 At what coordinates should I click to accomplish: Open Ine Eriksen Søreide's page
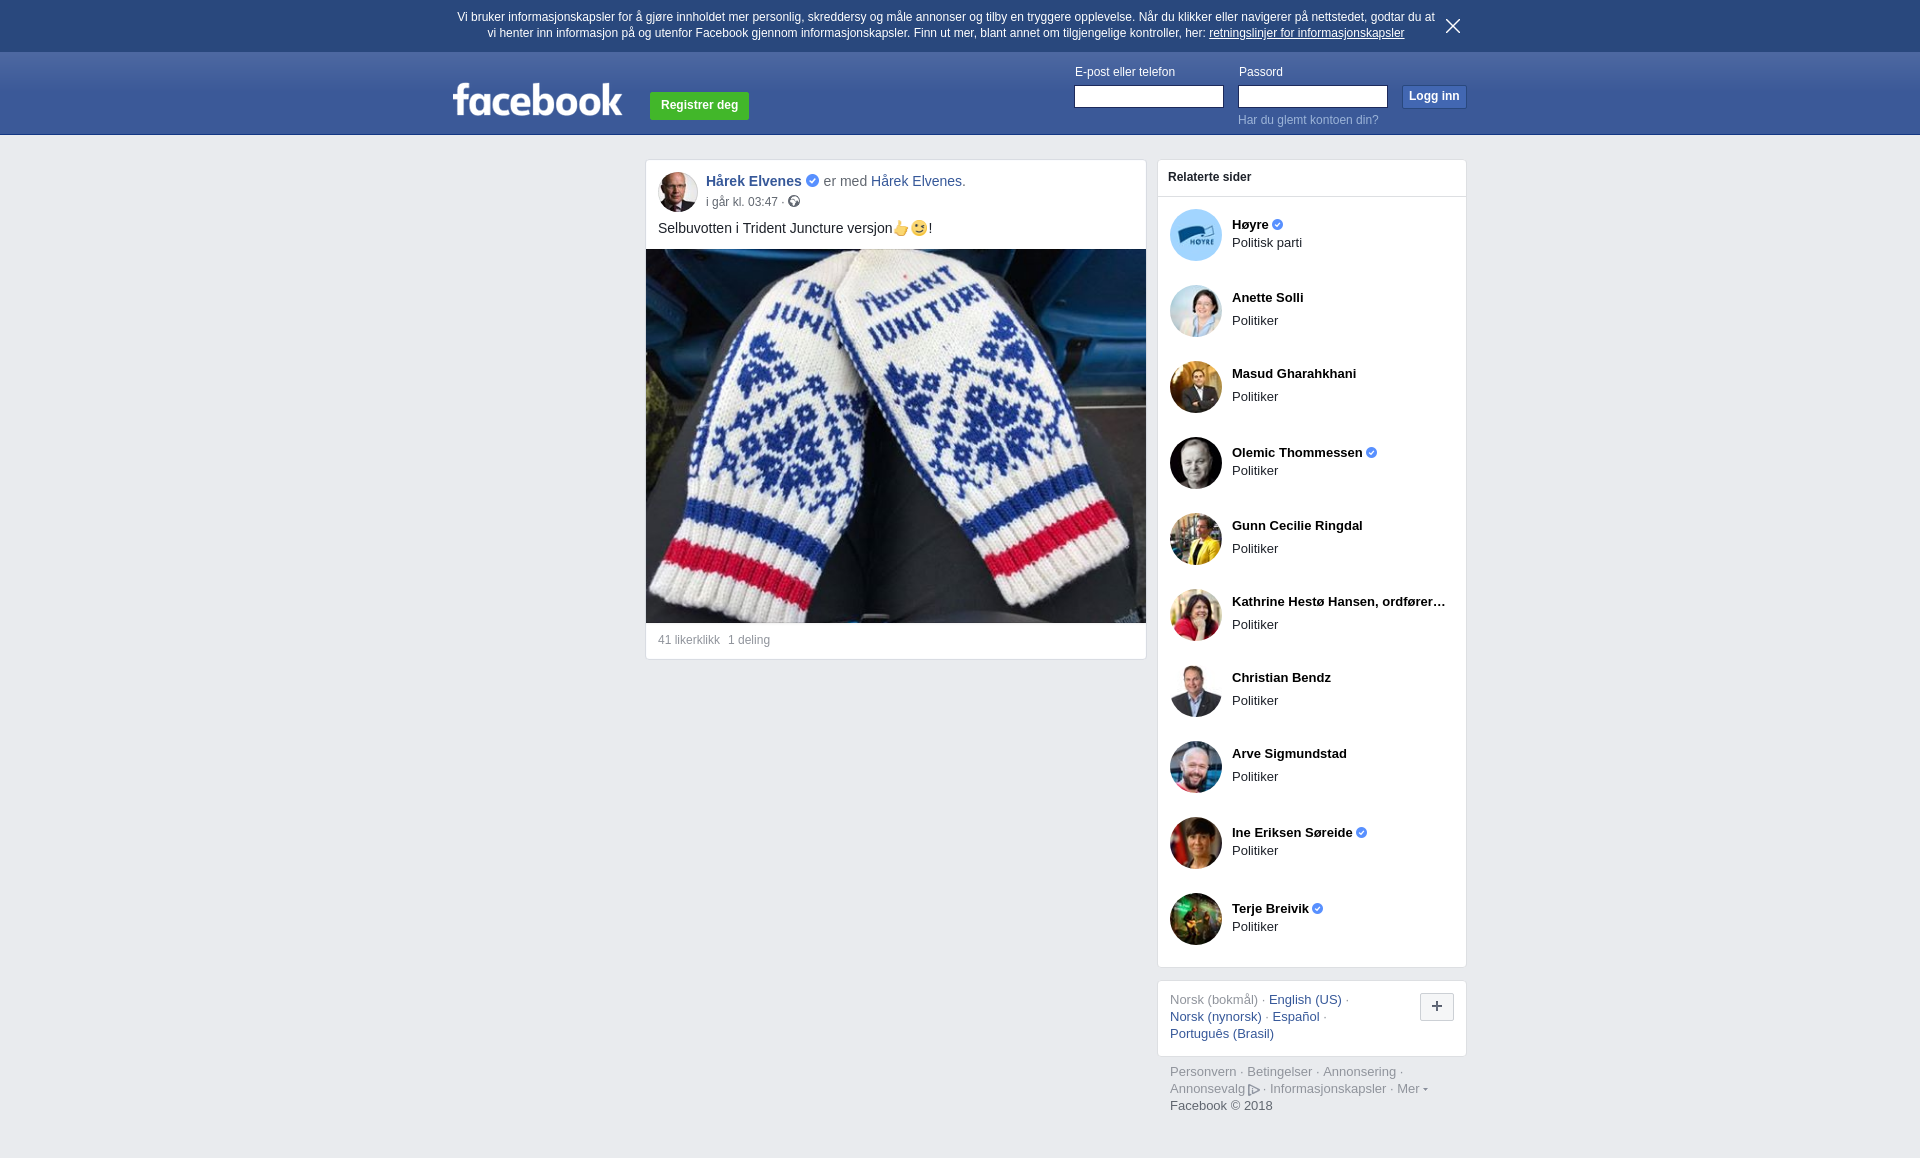[x=1292, y=833]
